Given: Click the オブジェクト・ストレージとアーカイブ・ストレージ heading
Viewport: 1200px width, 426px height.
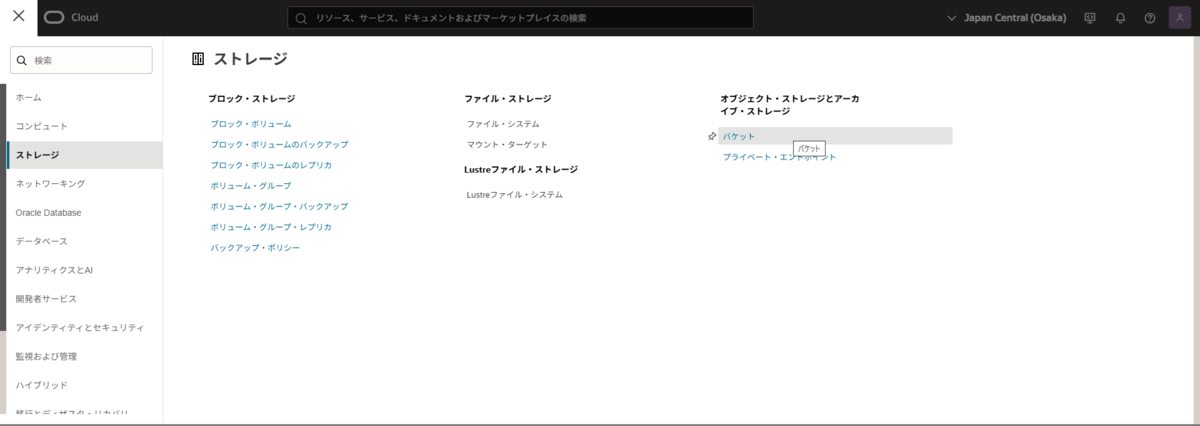Looking at the screenshot, I should pos(790,105).
